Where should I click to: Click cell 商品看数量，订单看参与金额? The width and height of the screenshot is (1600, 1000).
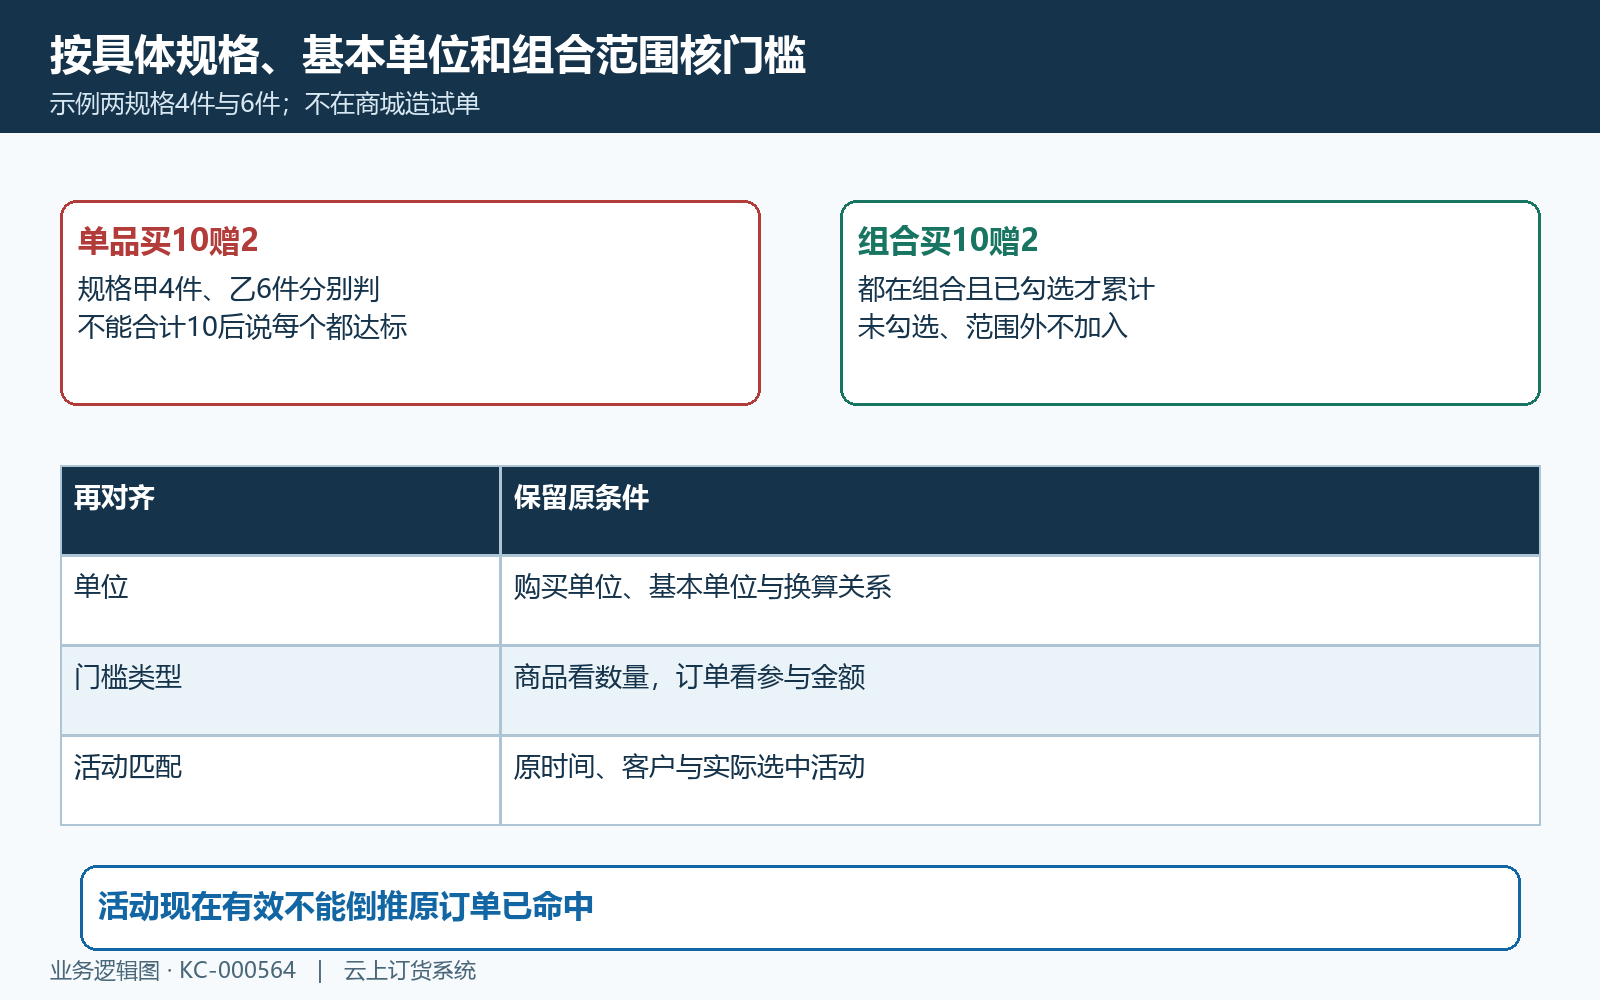pos(1020,690)
